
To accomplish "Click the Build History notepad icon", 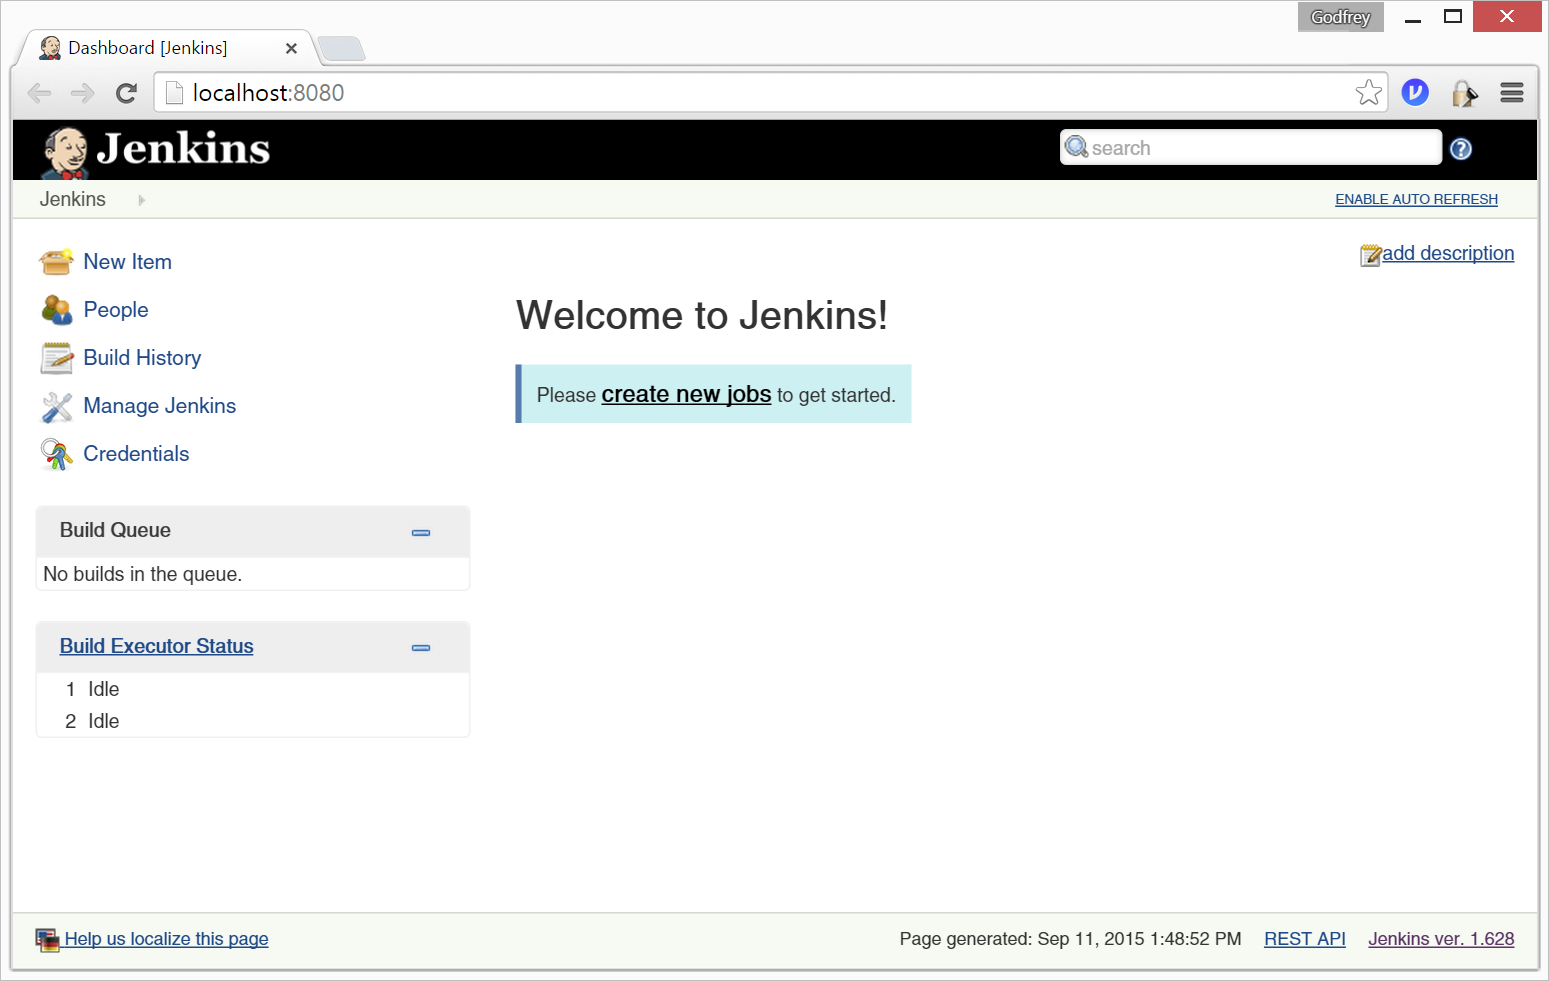I will 56,358.
